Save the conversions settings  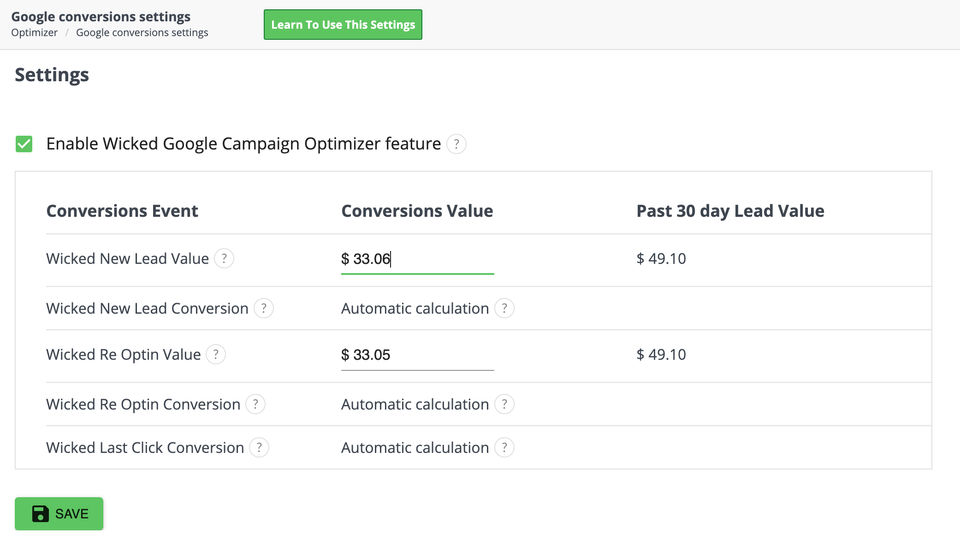[x=59, y=514]
